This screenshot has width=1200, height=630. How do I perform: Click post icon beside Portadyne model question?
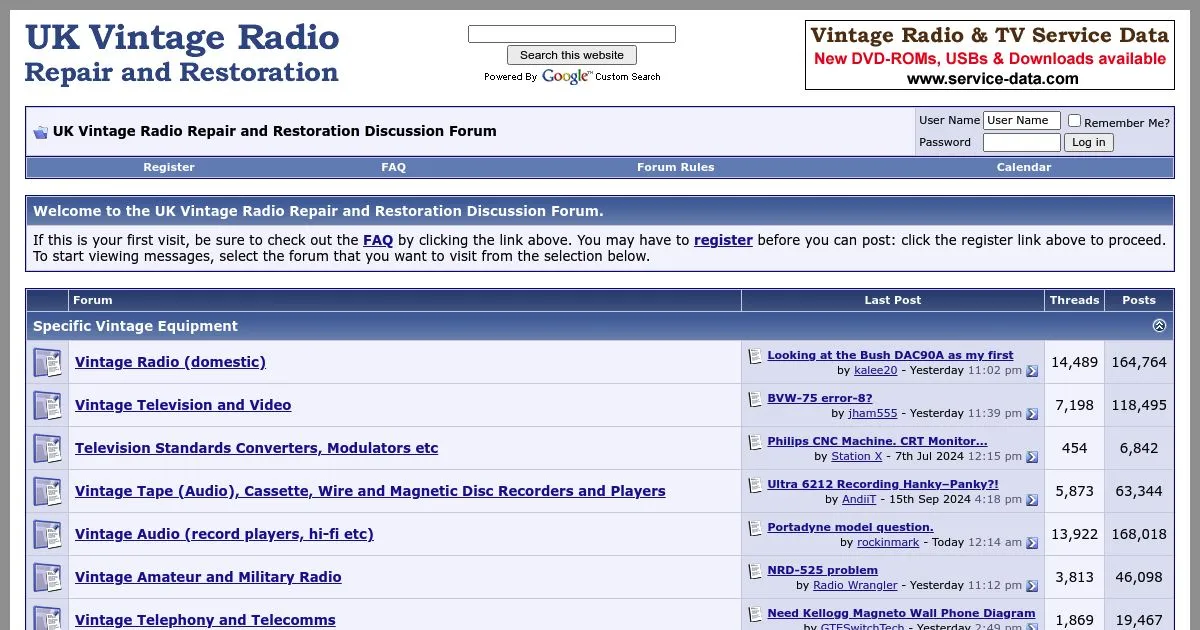[x=755, y=527]
